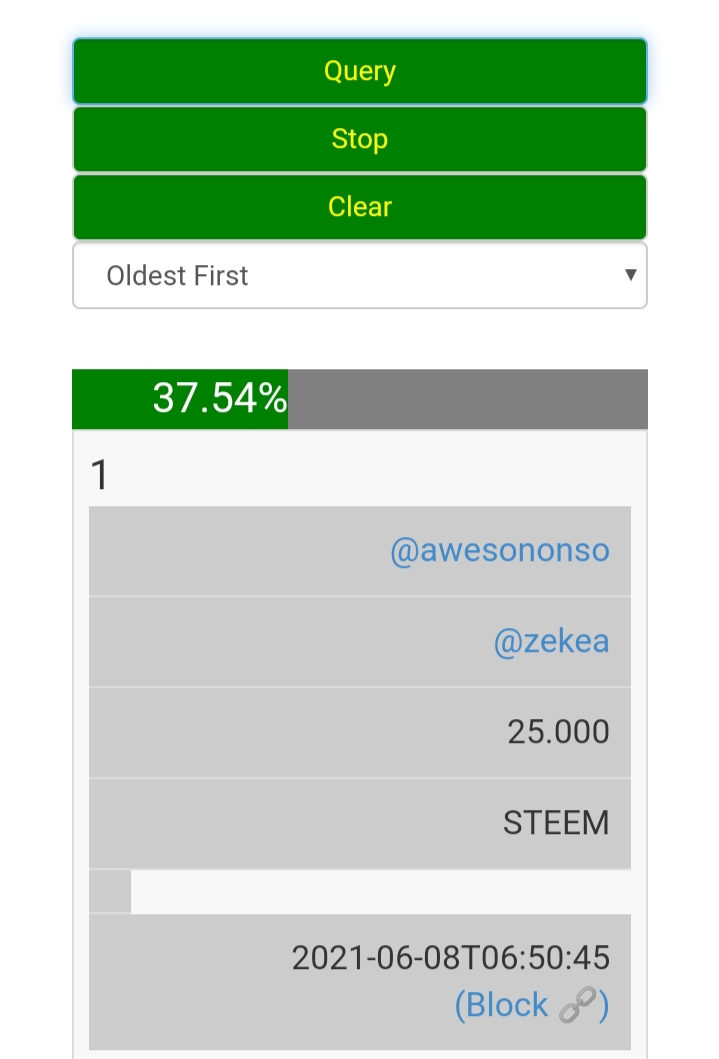Viewport: 719px width, 1059px height.
Task: Click the white blank space beside the memo cell
Action: pyautogui.click(x=380, y=891)
